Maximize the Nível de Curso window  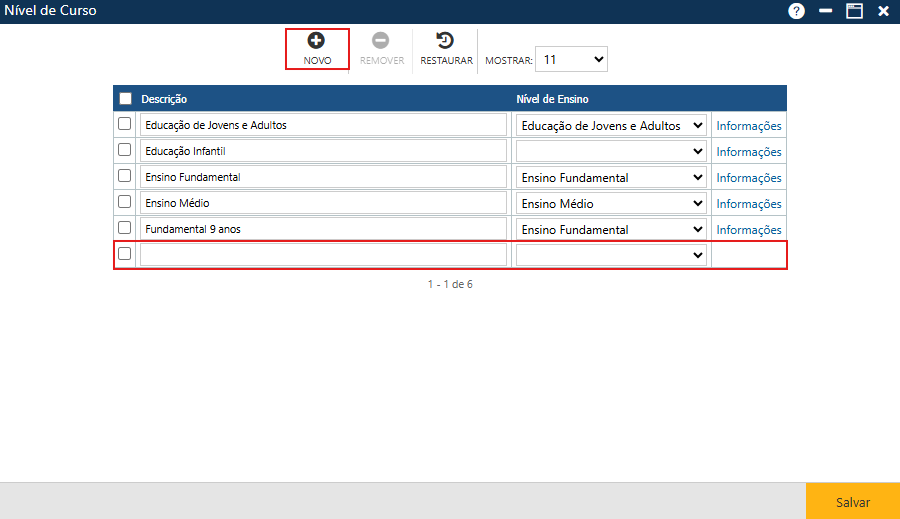[x=854, y=11]
